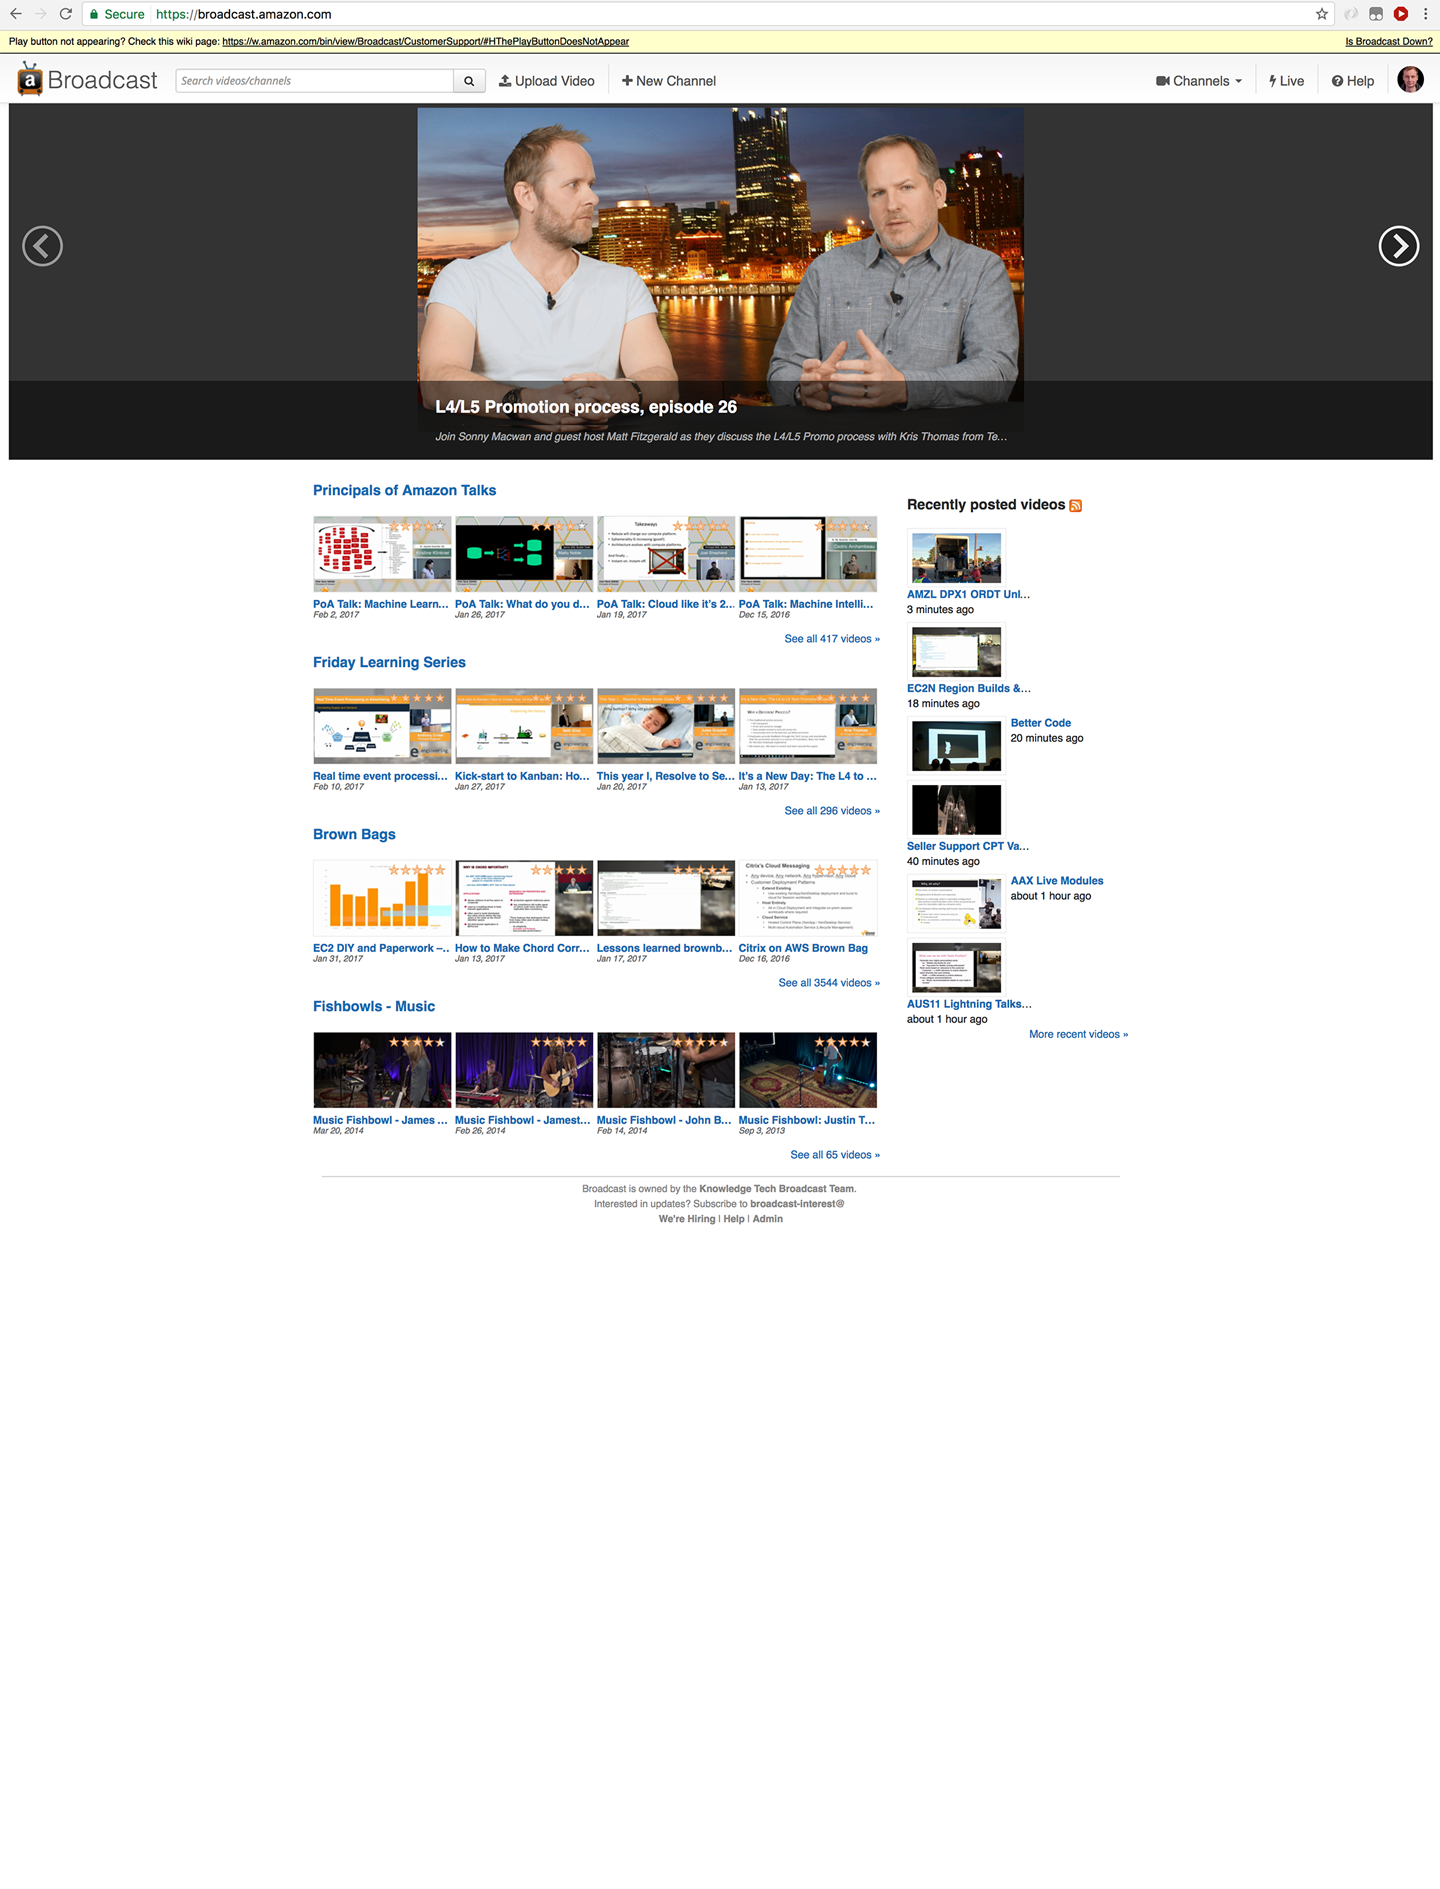
Task: Click 'We're Hiring' footer link
Action: coord(687,1219)
